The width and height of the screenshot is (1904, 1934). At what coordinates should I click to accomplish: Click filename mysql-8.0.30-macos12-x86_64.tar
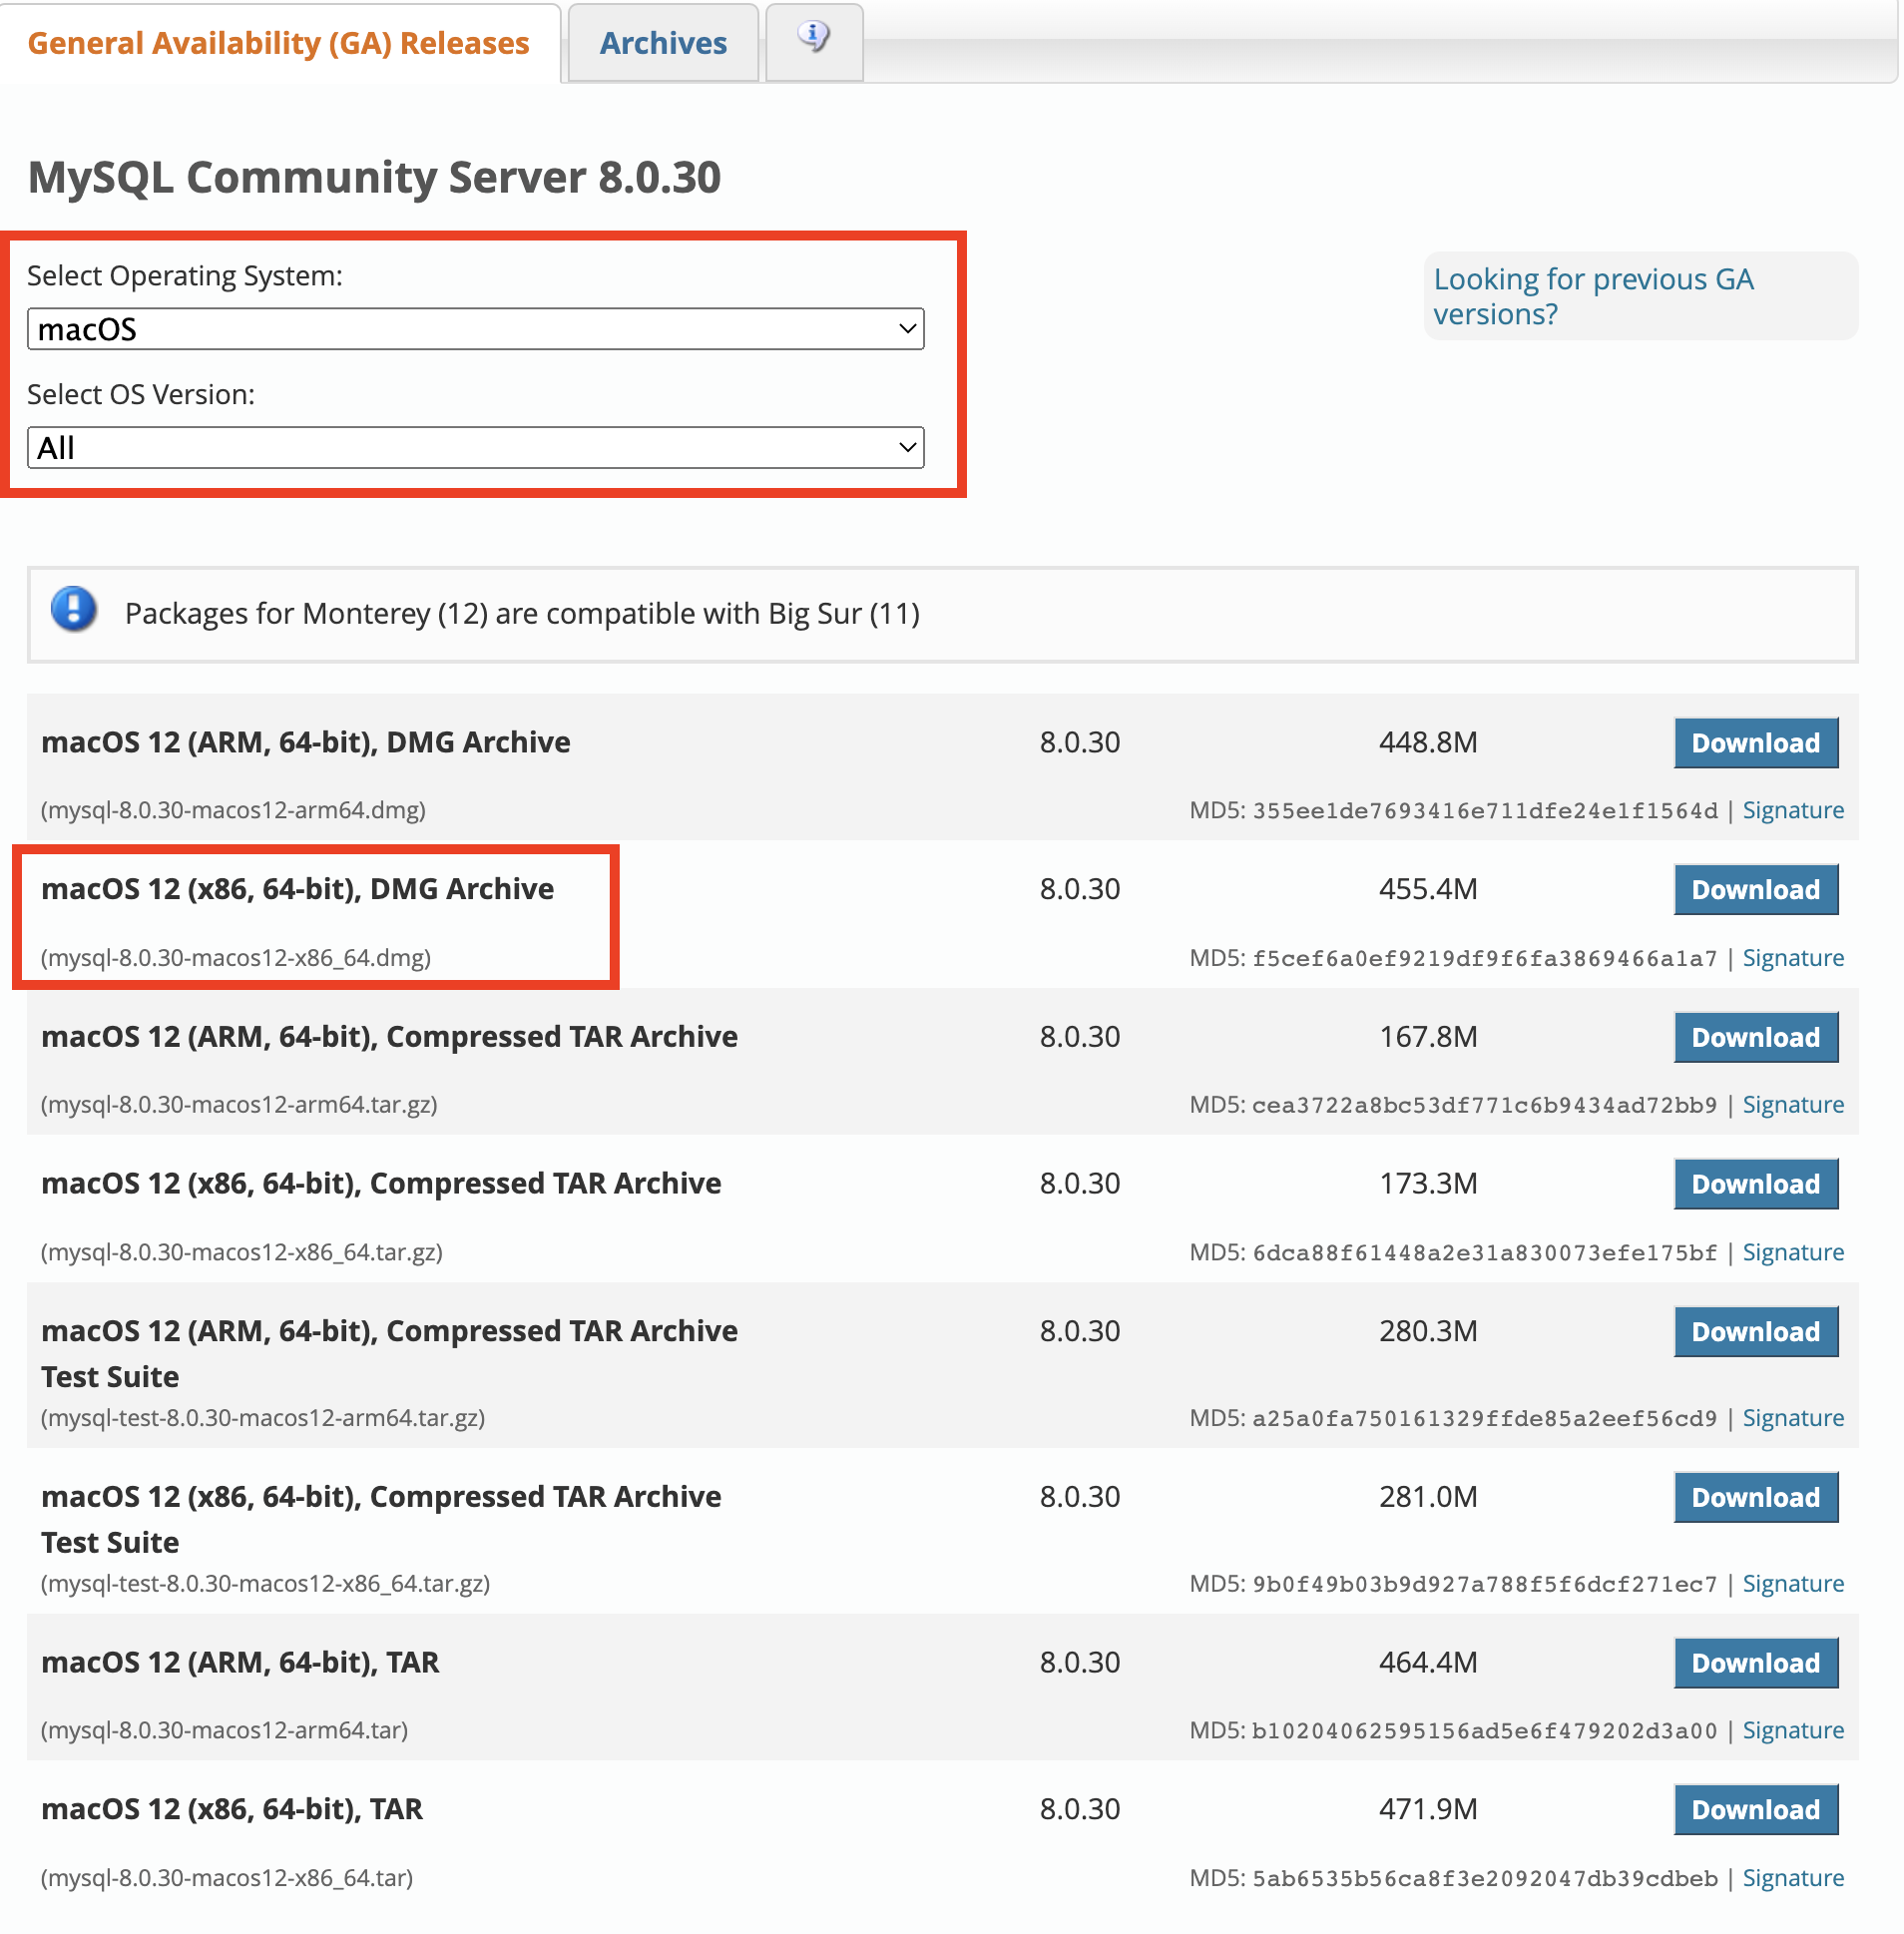[x=227, y=1880]
